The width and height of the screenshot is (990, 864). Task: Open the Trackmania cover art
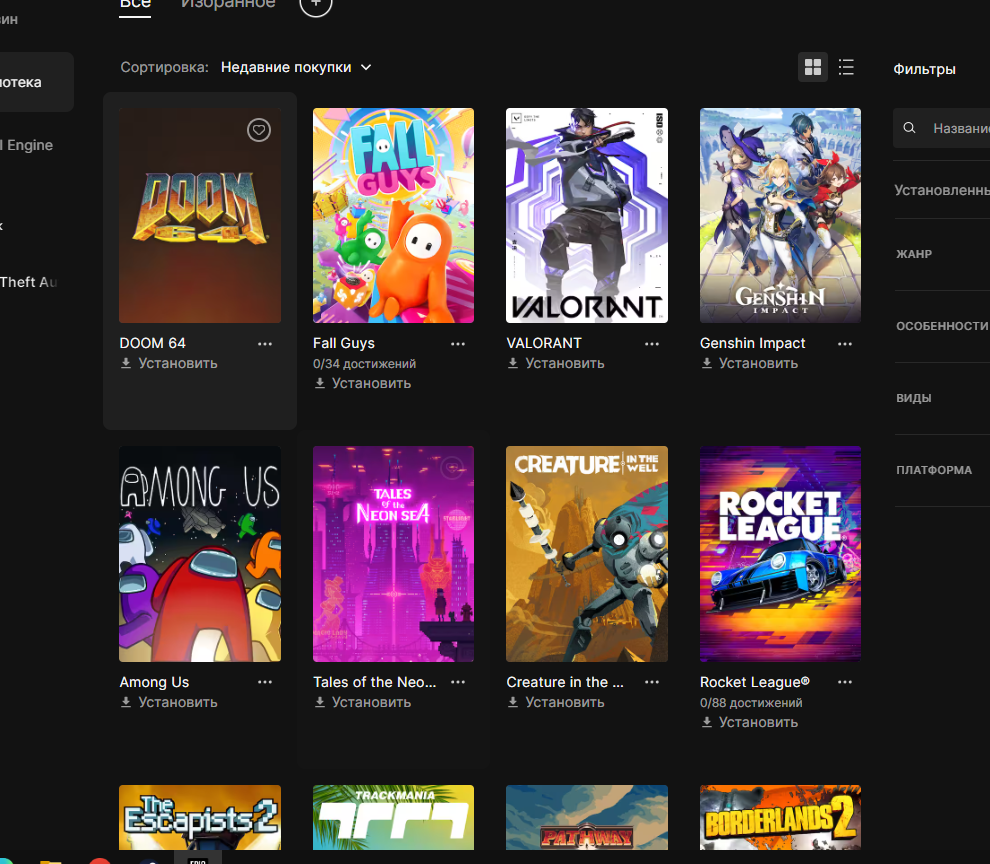[393, 817]
